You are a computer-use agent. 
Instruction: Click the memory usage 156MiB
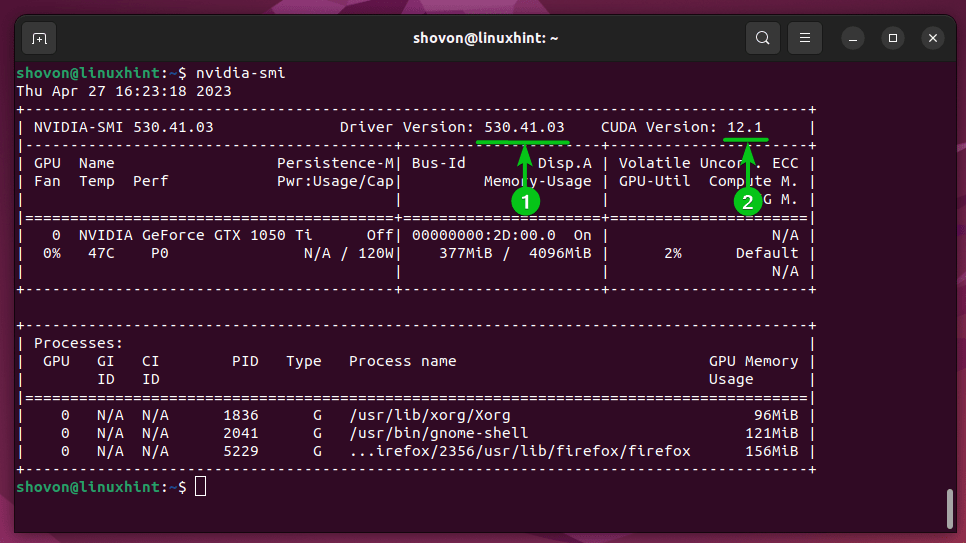click(772, 451)
